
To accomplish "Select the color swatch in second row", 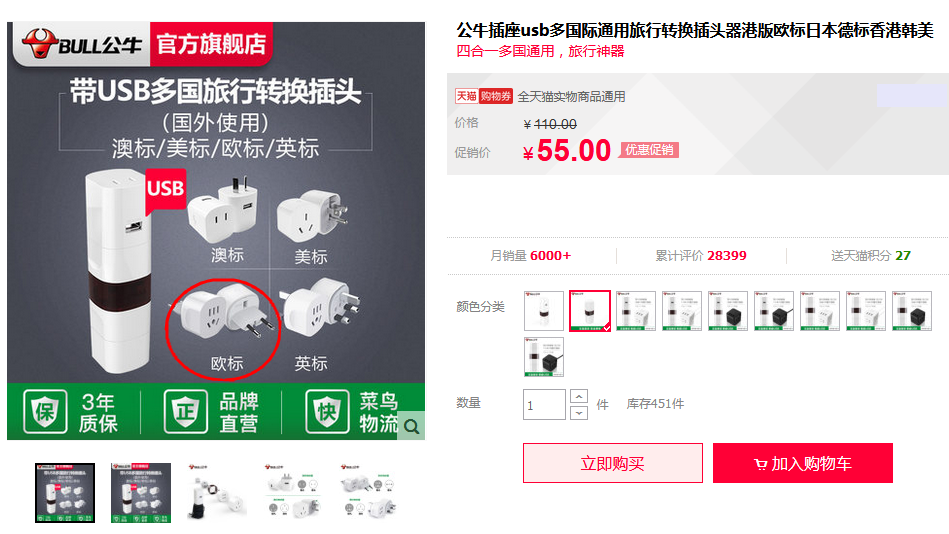I will point(543,357).
